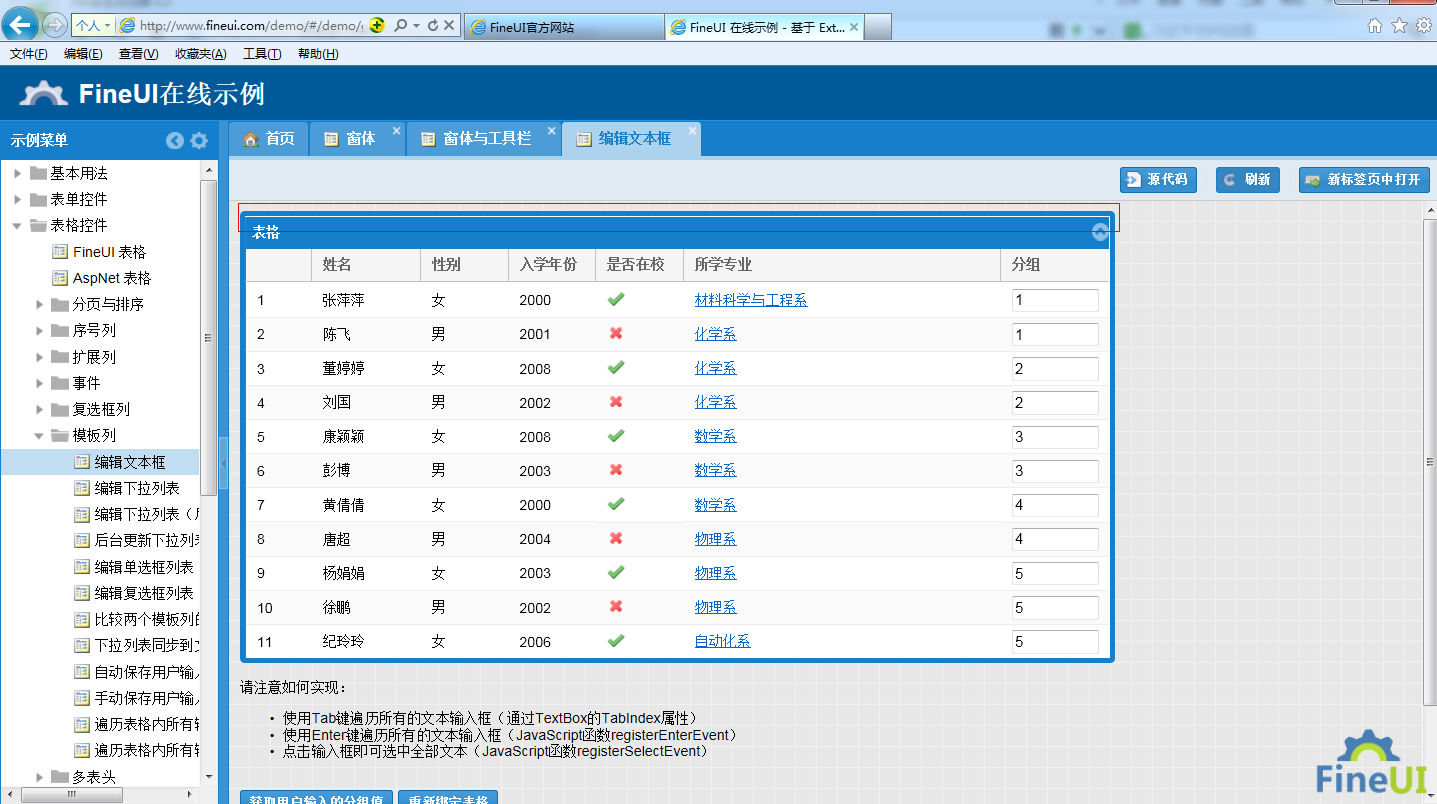Click the 姓名 column header
1437x804 pixels.
[x=366, y=265]
